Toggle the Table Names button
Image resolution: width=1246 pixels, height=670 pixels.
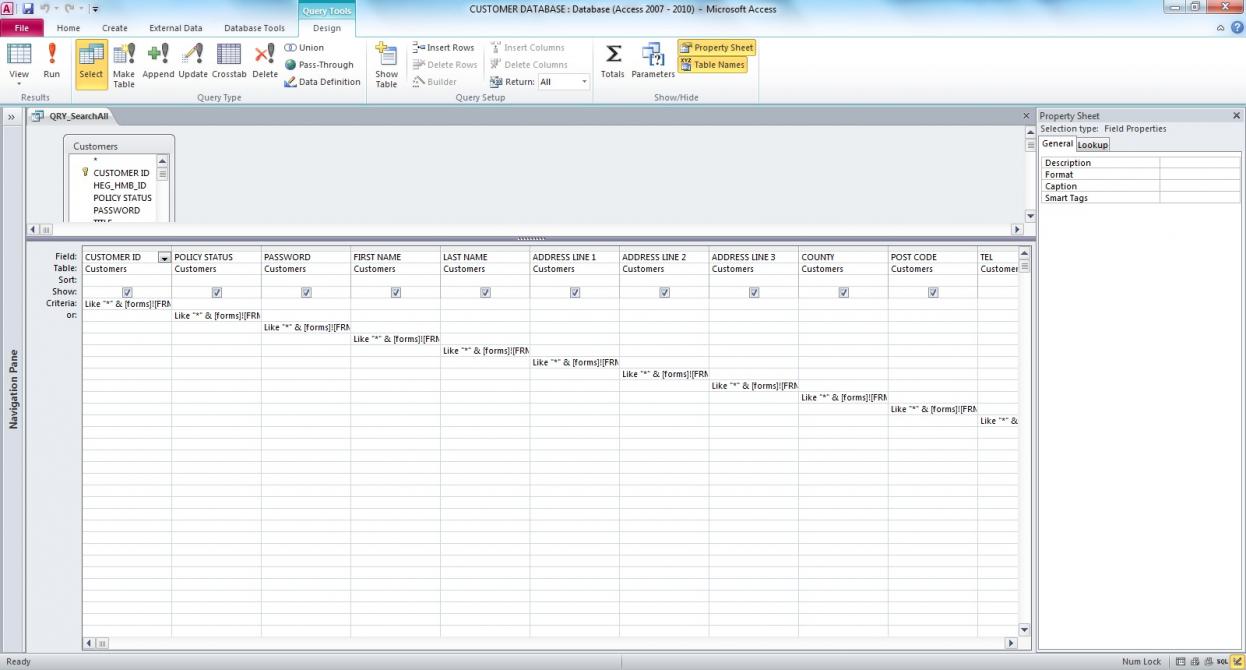713,65
